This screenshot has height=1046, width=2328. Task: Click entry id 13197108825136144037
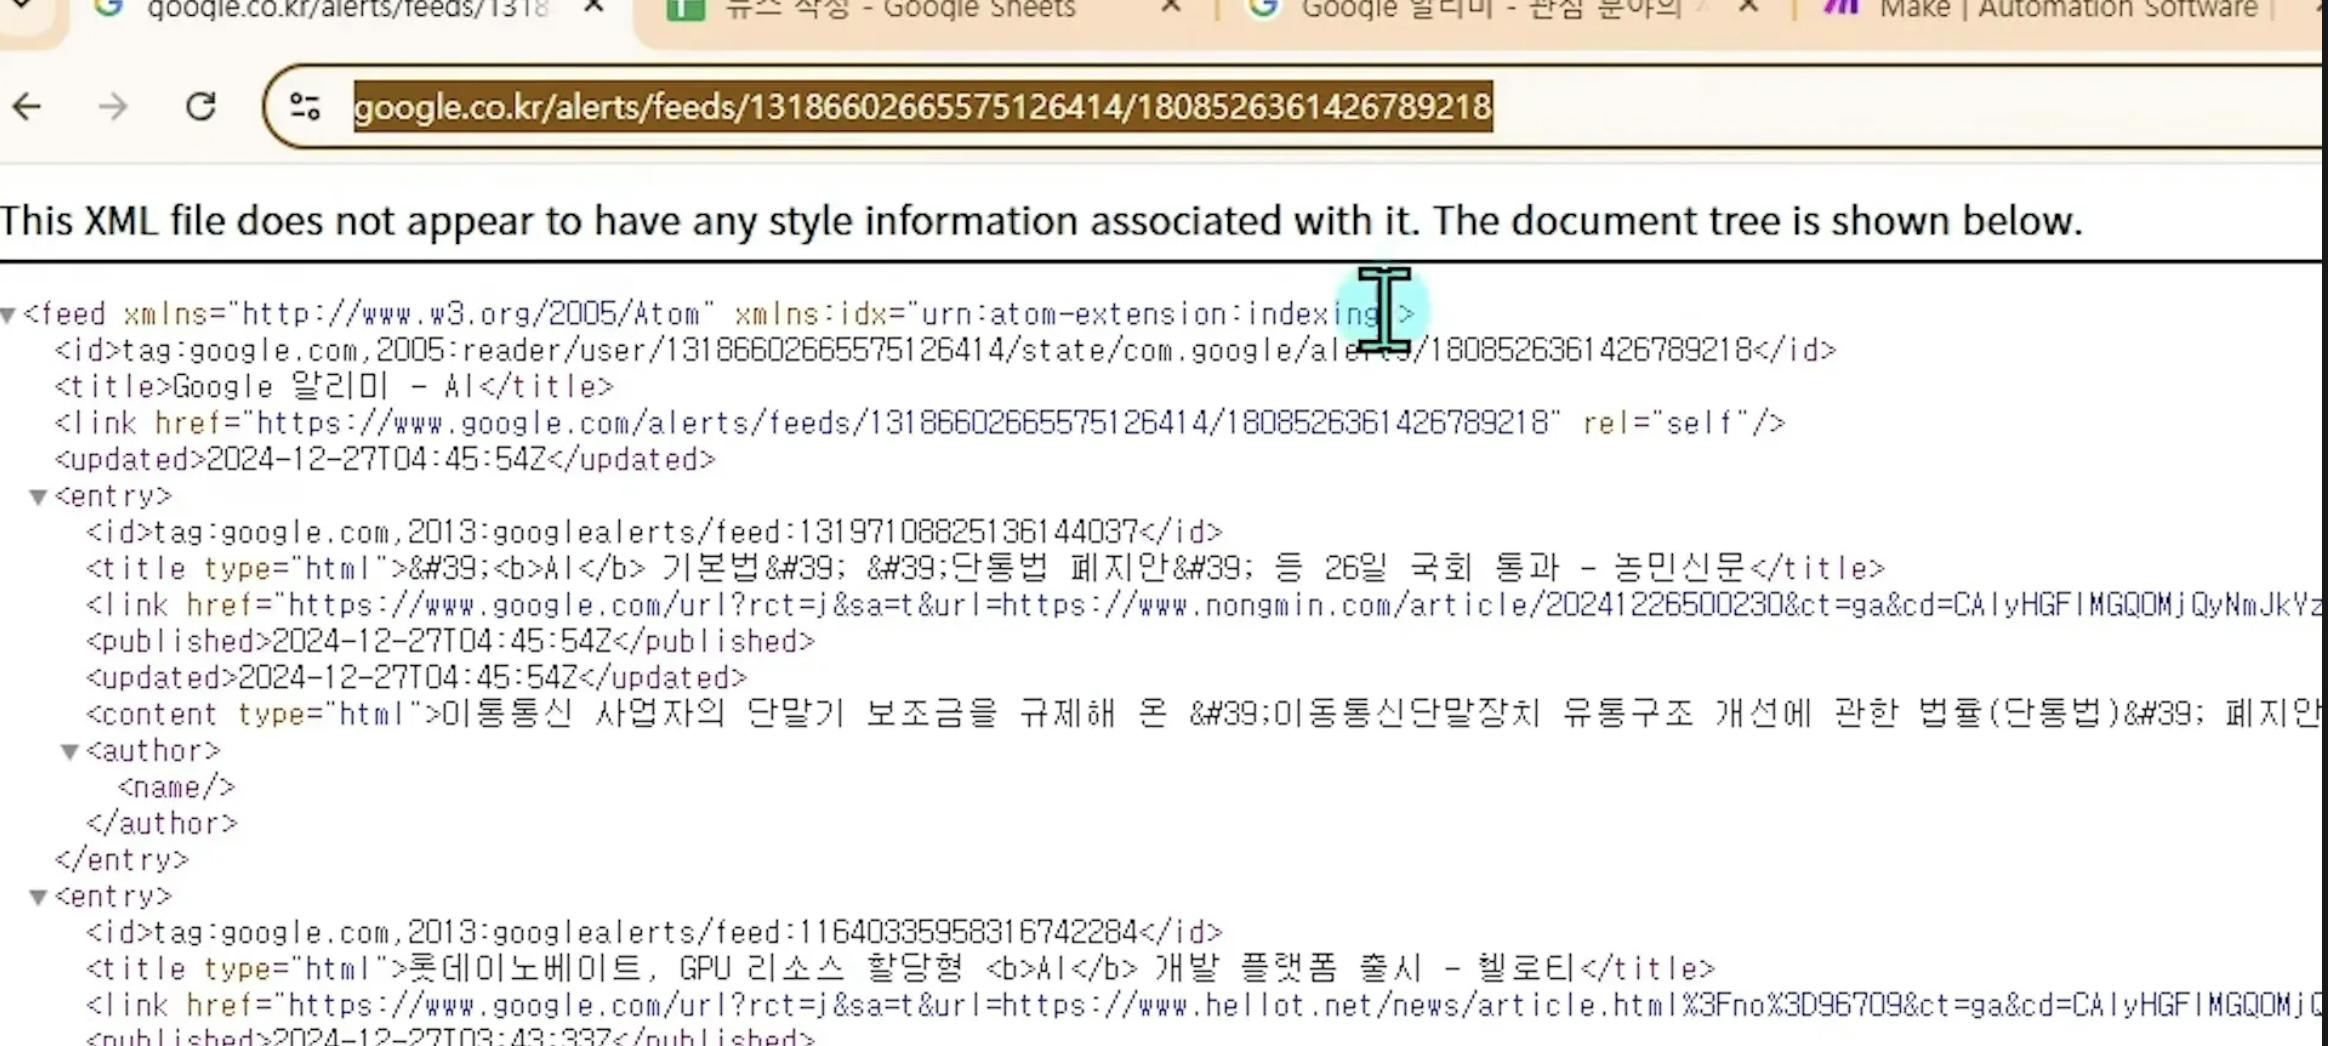click(654, 531)
